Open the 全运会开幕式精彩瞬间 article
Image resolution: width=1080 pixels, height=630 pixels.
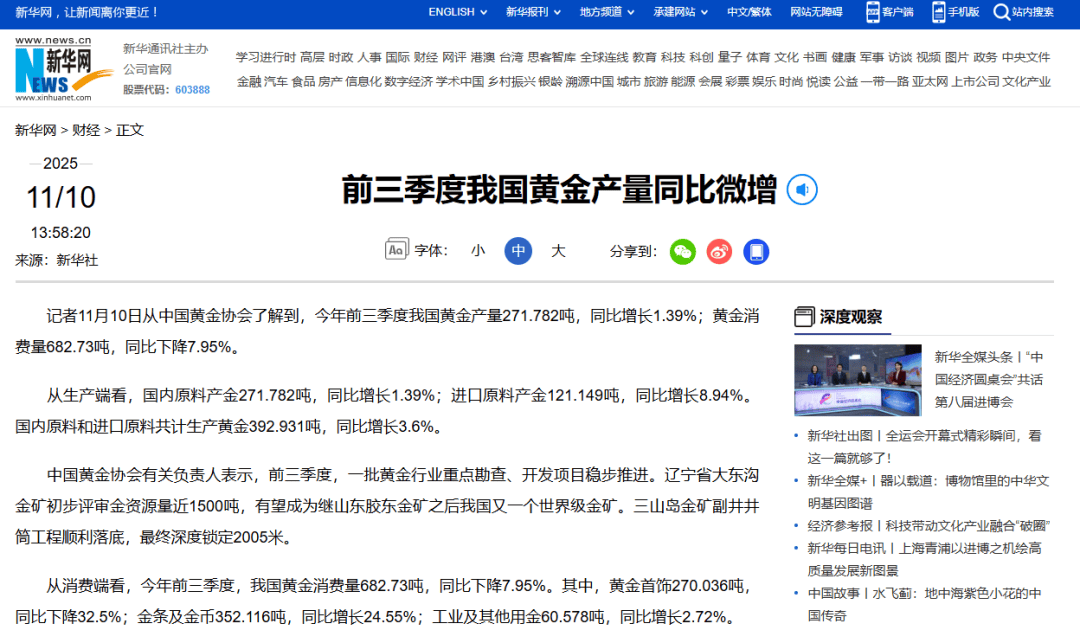pyautogui.click(x=924, y=447)
